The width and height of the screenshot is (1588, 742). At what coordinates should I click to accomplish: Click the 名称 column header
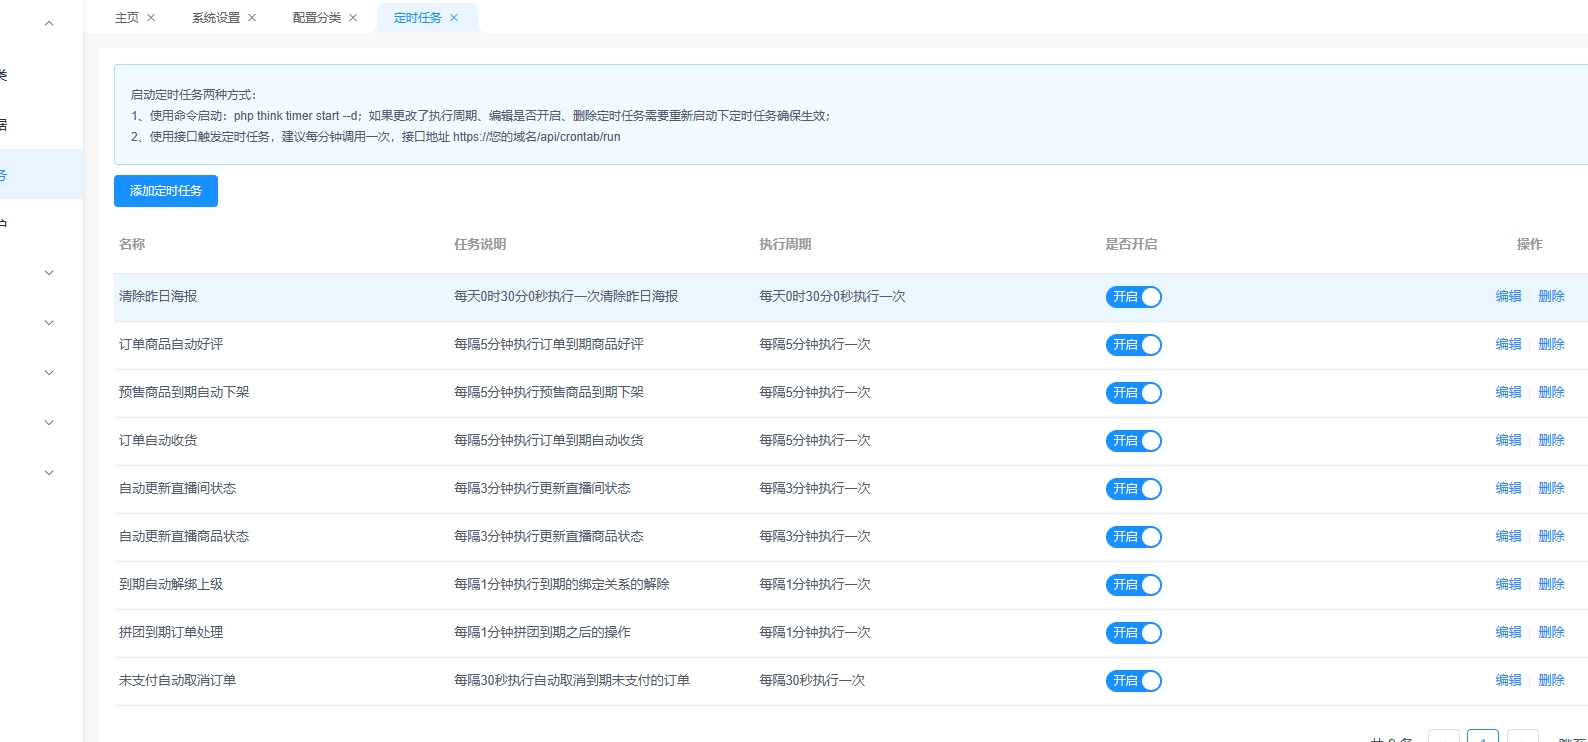point(132,244)
